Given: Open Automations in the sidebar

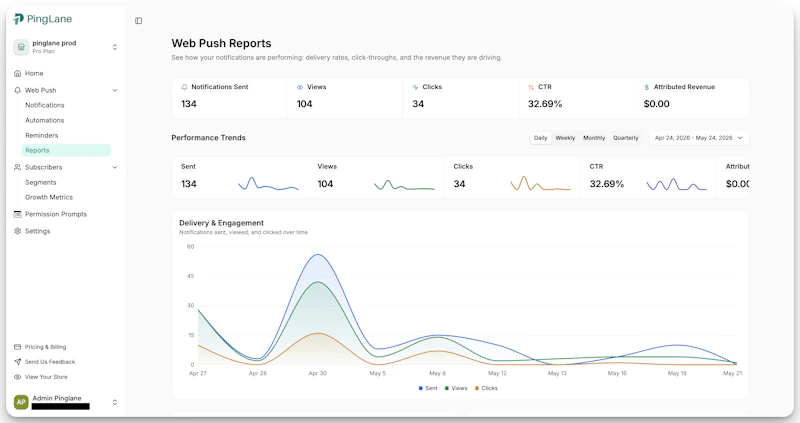Looking at the screenshot, I should [45, 120].
